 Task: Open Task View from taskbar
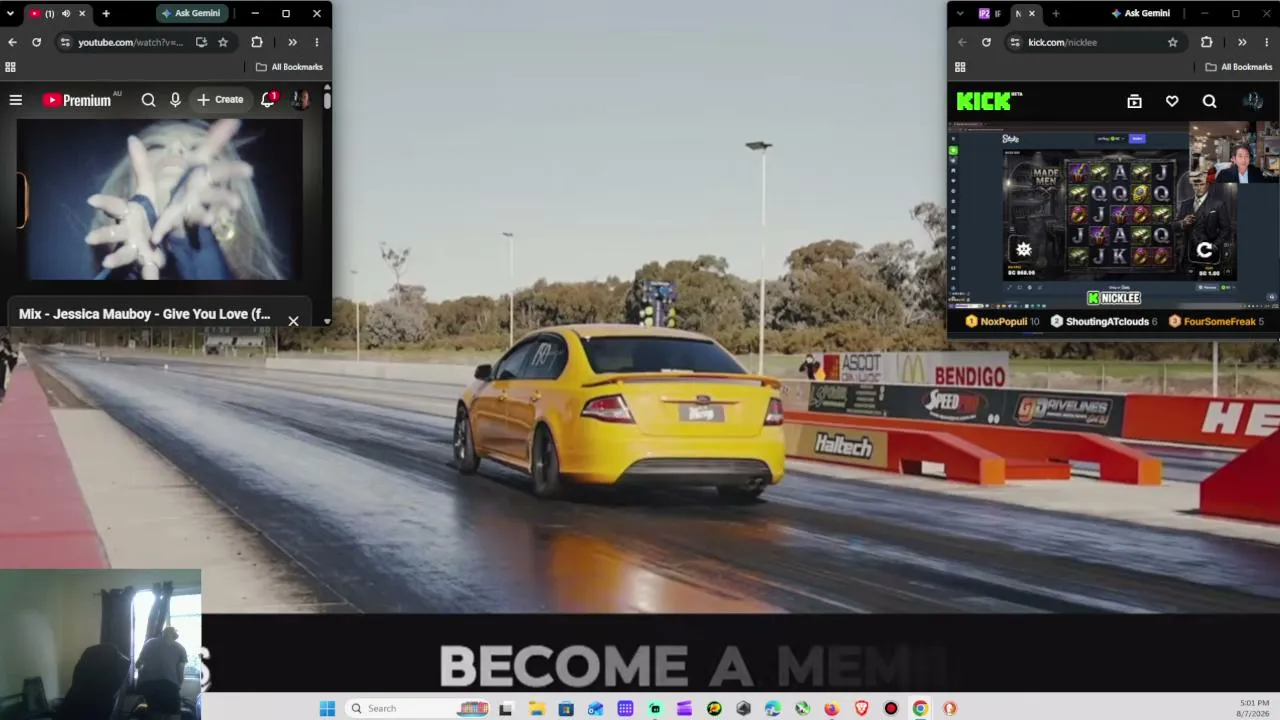(506, 708)
